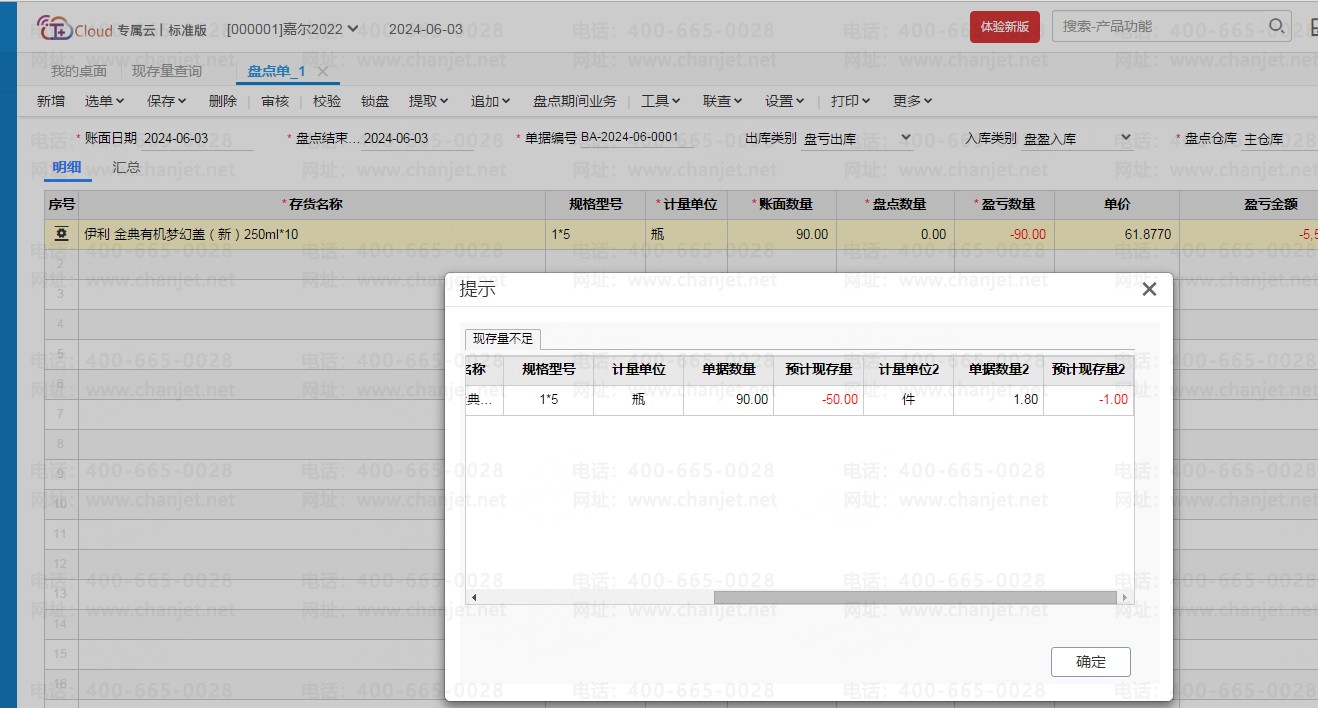
Task: Click the 账面数量 cell 90.00 in main grid
Action: click(782, 234)
